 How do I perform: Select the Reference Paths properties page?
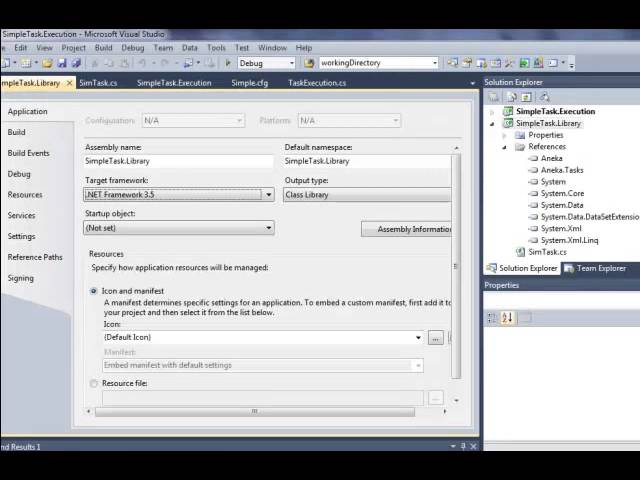pyautogui.click(x=35, y=257)
